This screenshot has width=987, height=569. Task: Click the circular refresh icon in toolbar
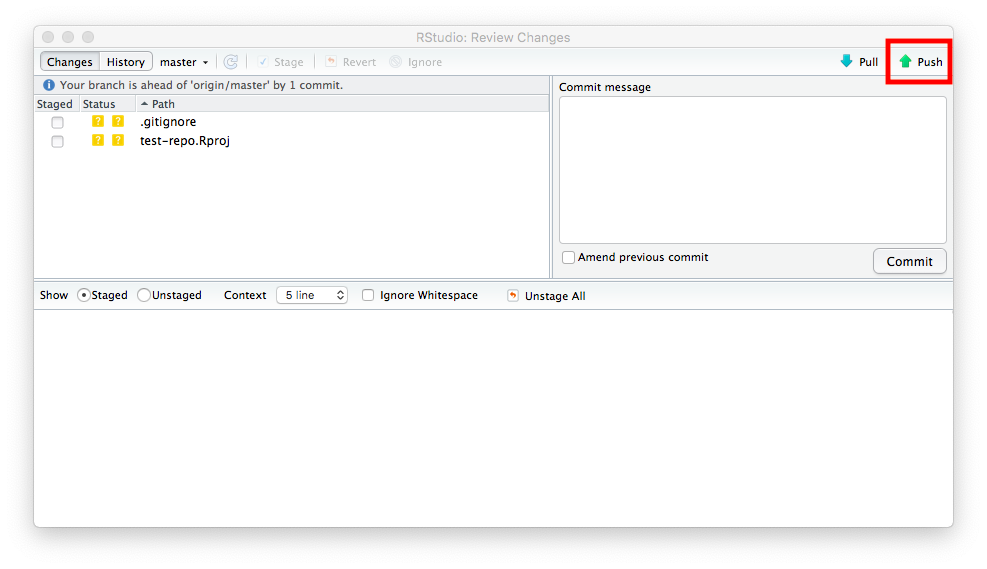point(231,62)
